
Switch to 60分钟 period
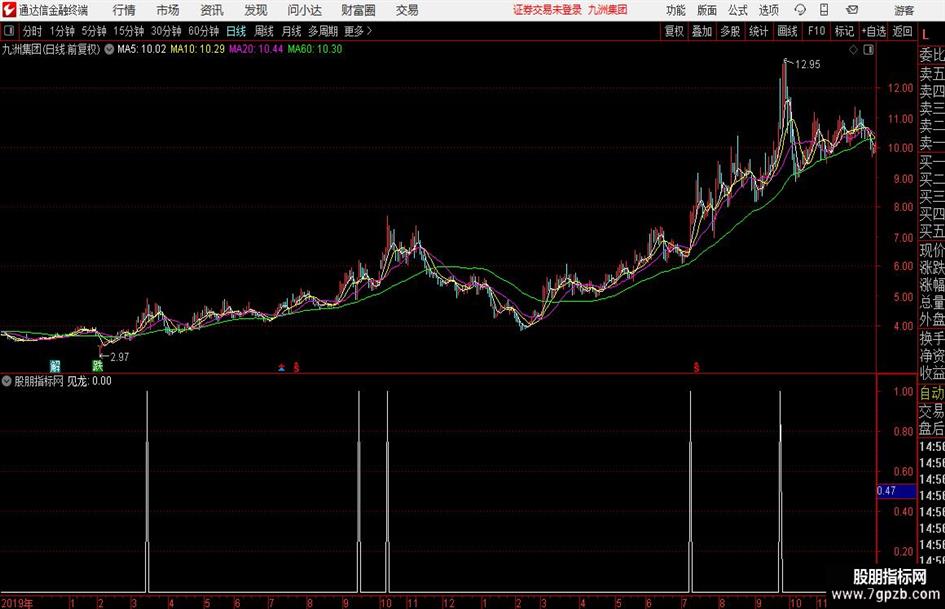click(x=203, y=31)
